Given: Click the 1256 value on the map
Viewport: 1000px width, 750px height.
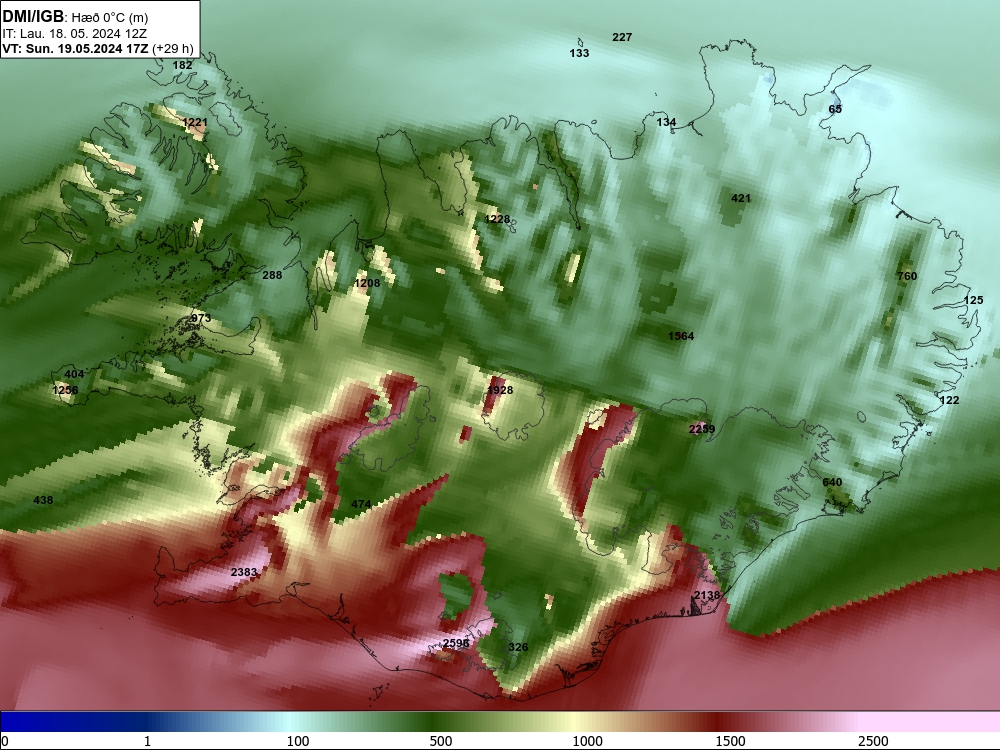Looking at the screenshot, I should tap(65, 390).
